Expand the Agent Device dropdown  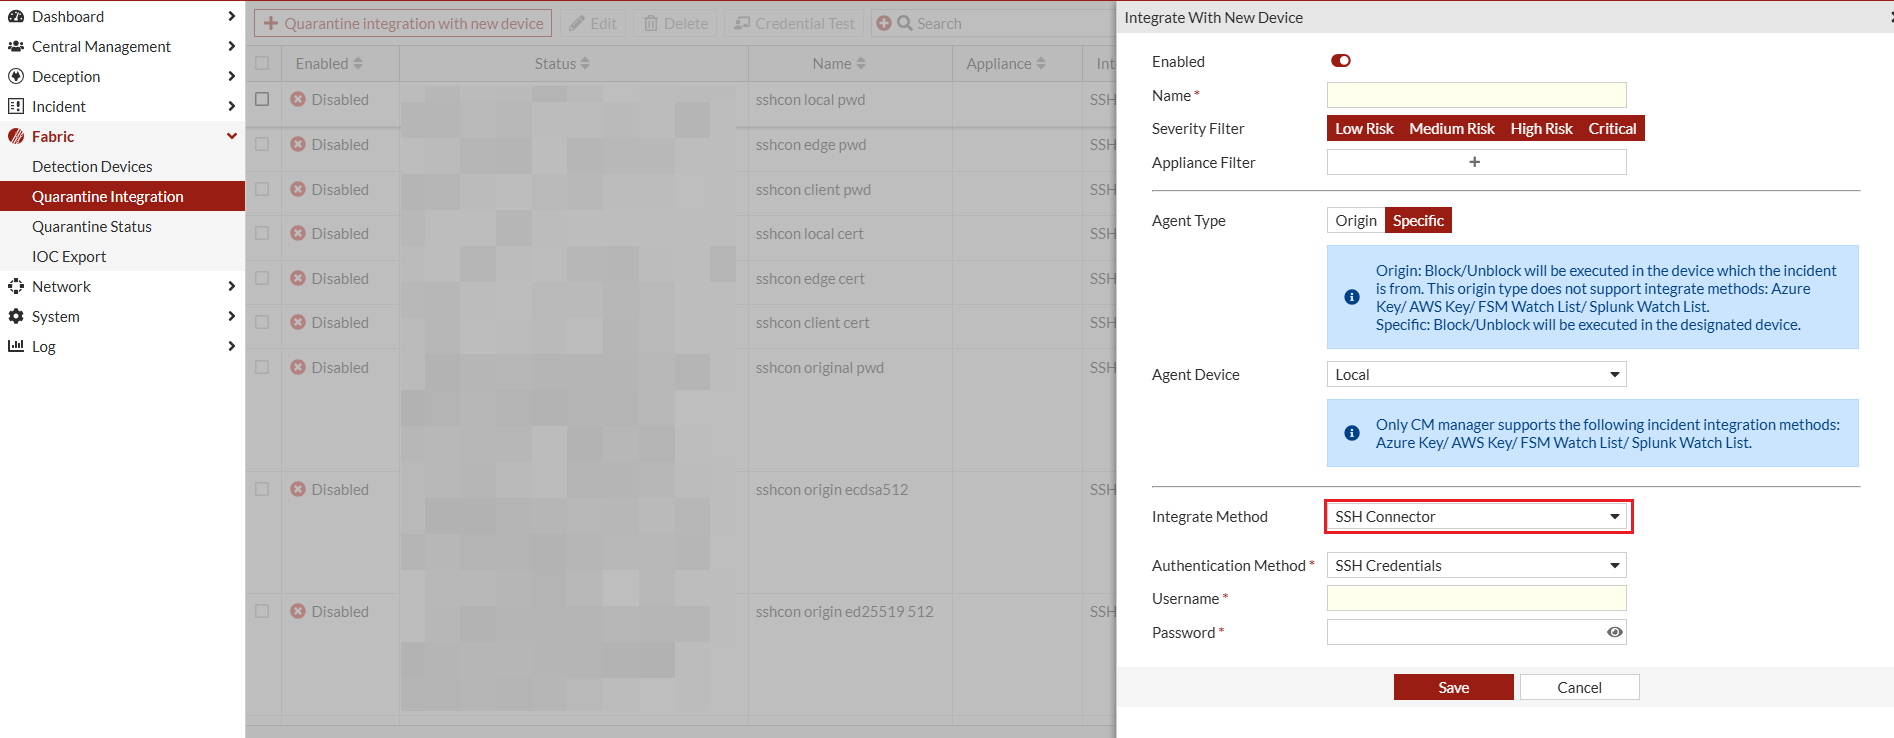pyautogui.click(x=1477, y=375)
